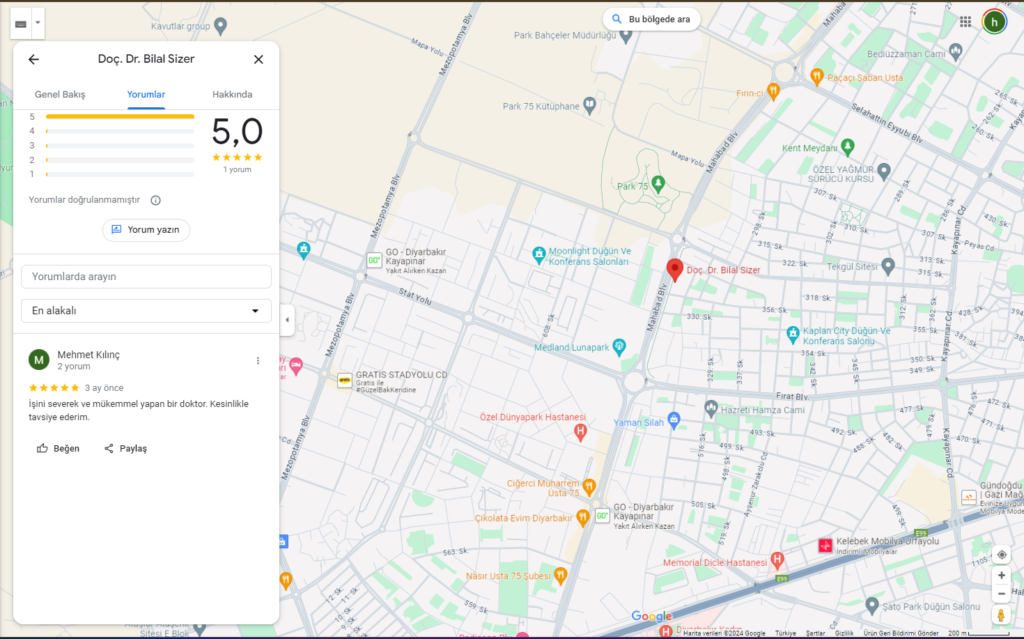The width and height of the screenshot is (1024, 639).
Task: Click the Paçacı Şaban Usta restaurant pin
Action: 816,76
